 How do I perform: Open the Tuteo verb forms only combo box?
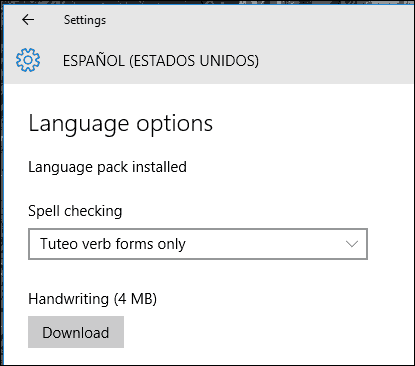click(x=198, y=244)
